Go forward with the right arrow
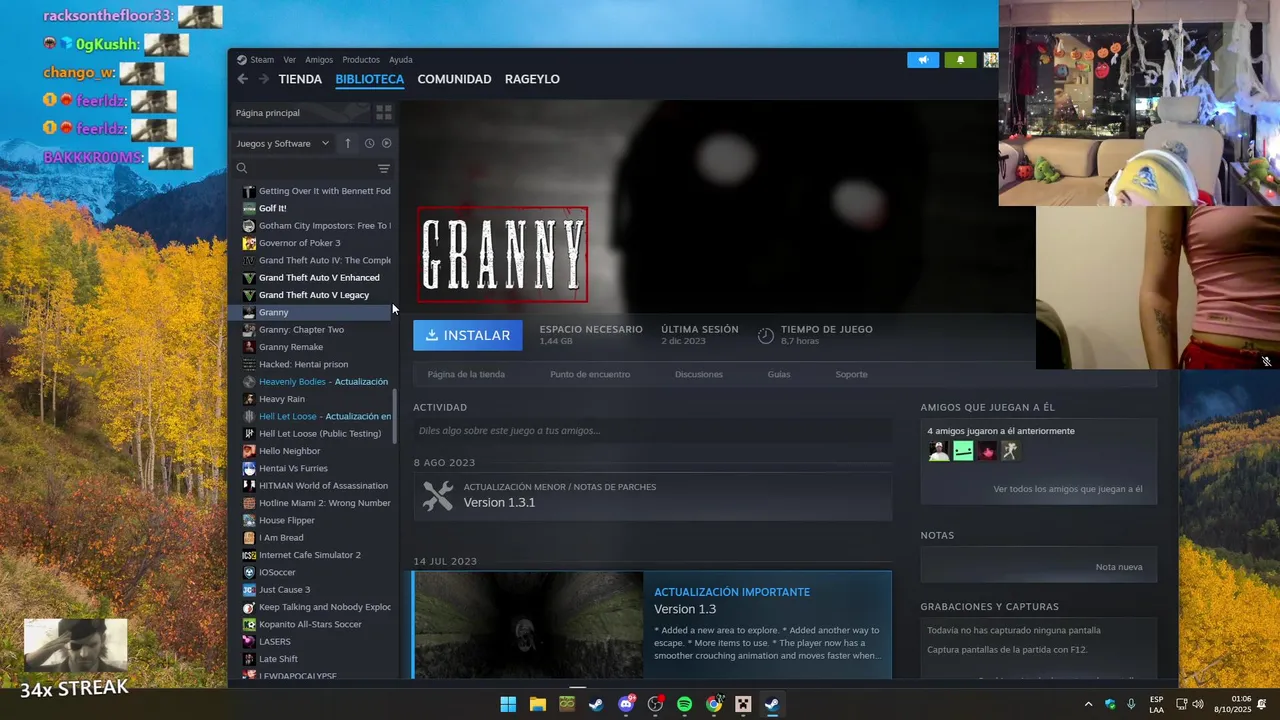1280x720 pixels. 263,79
